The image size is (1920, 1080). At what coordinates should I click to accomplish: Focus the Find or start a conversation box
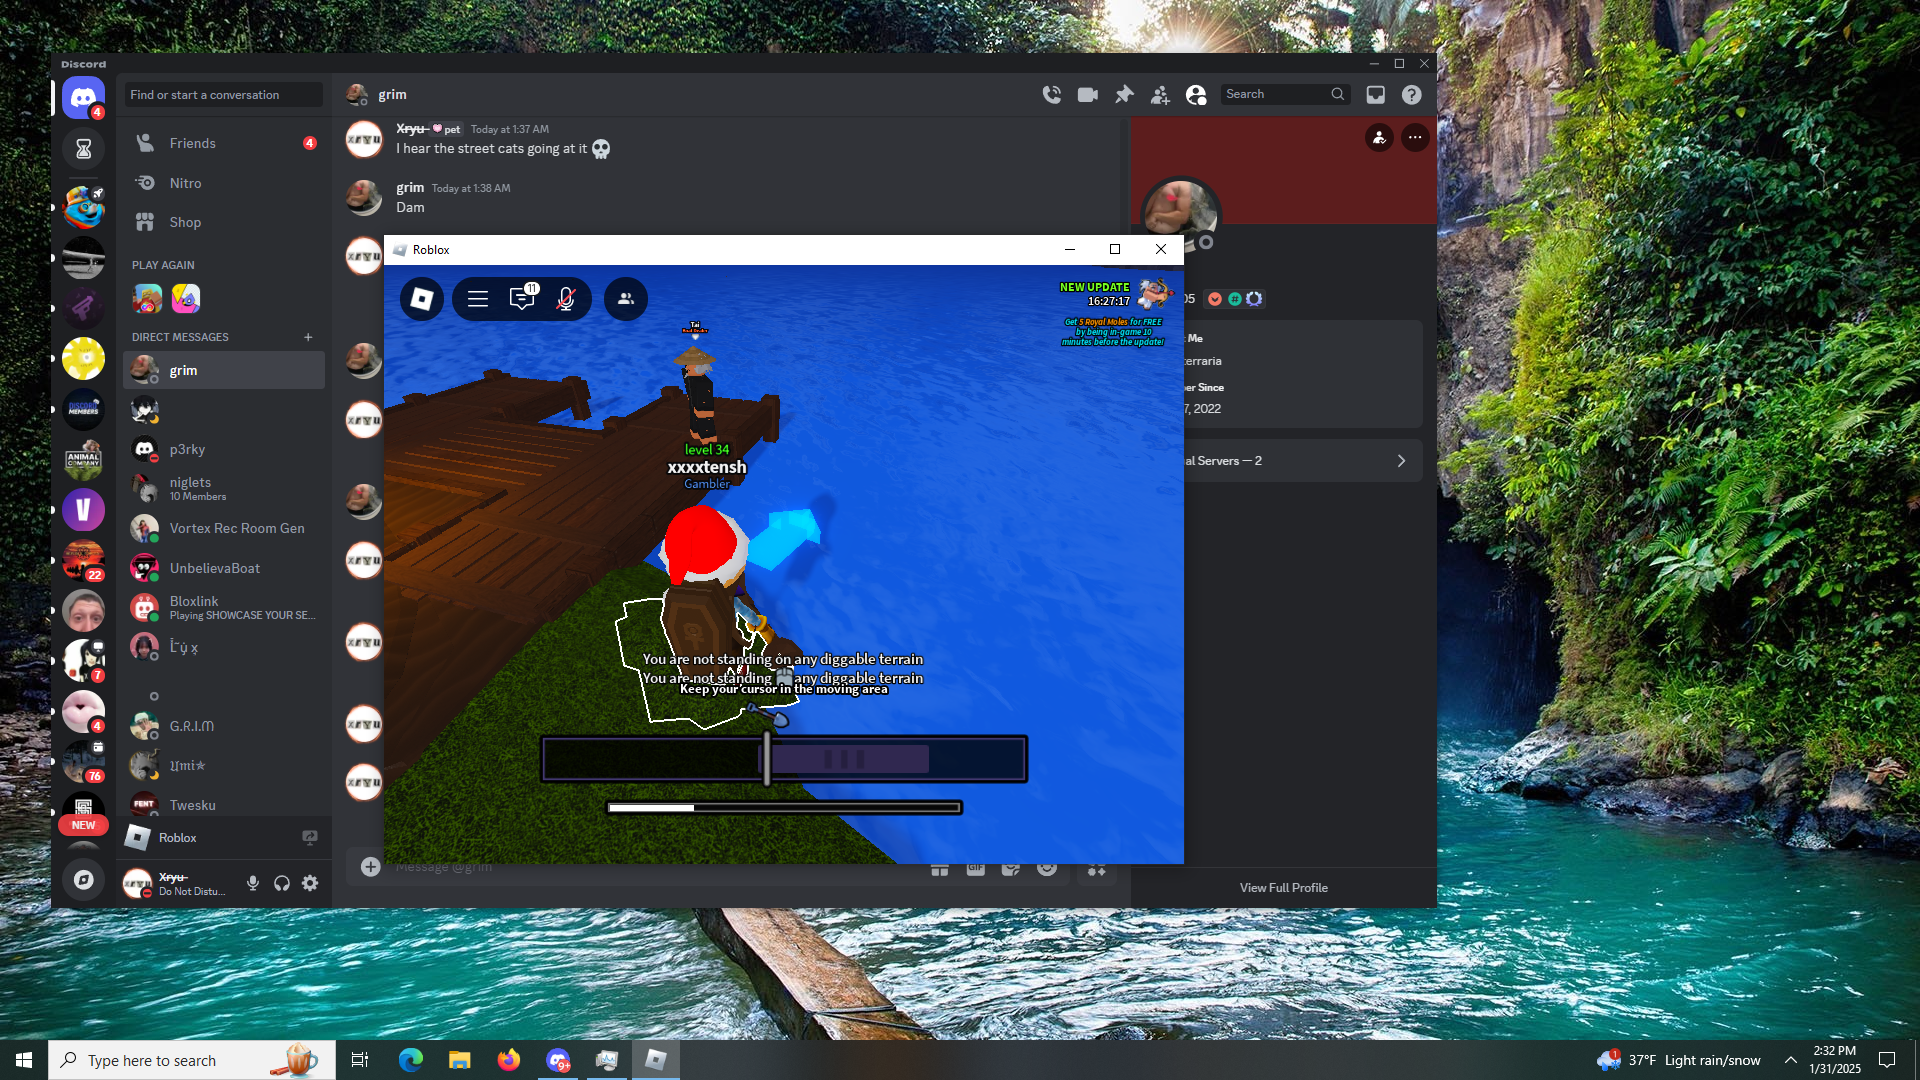pos(223,95)
